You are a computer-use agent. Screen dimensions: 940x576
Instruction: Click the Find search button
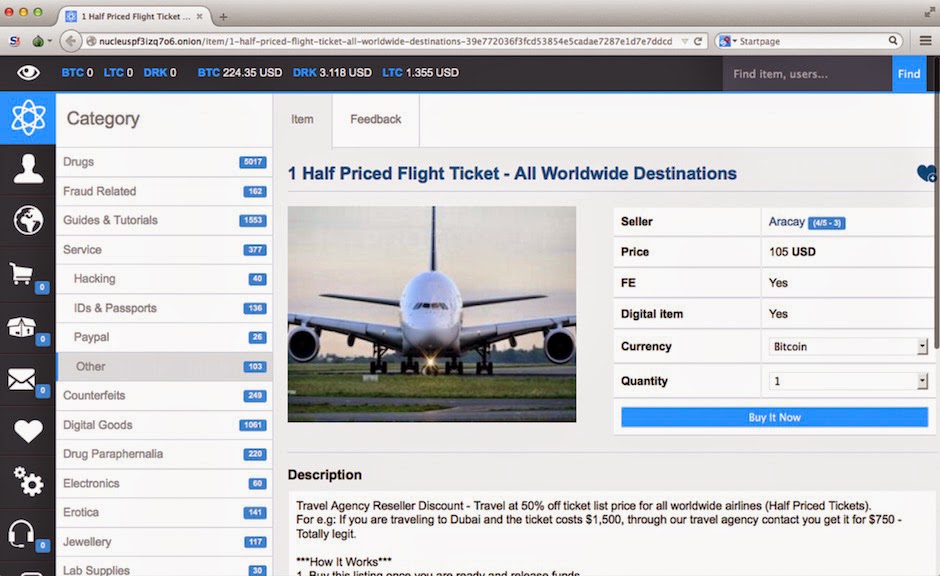[909, 74]
